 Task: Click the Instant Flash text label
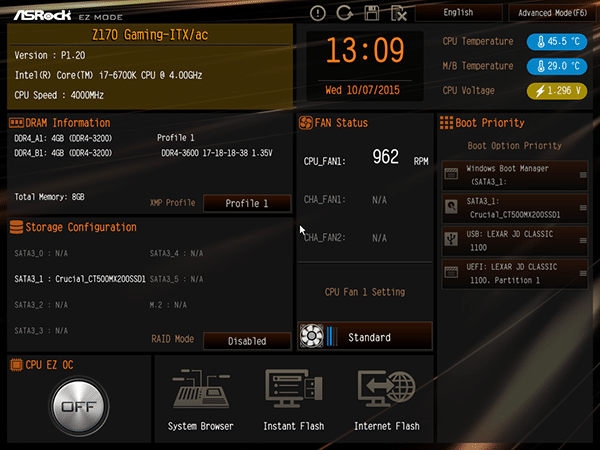click(x=294, y=426)
